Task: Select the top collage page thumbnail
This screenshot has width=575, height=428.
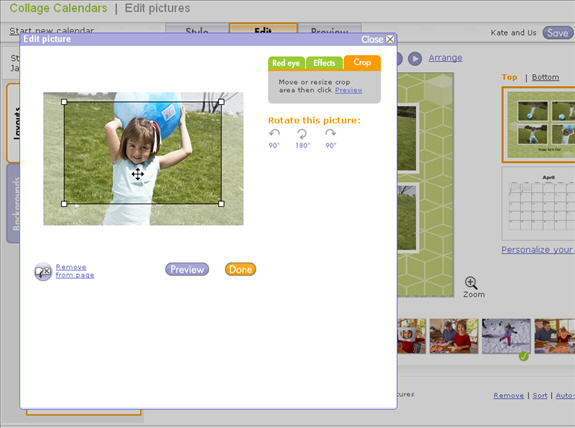Action: click(538, 125)
